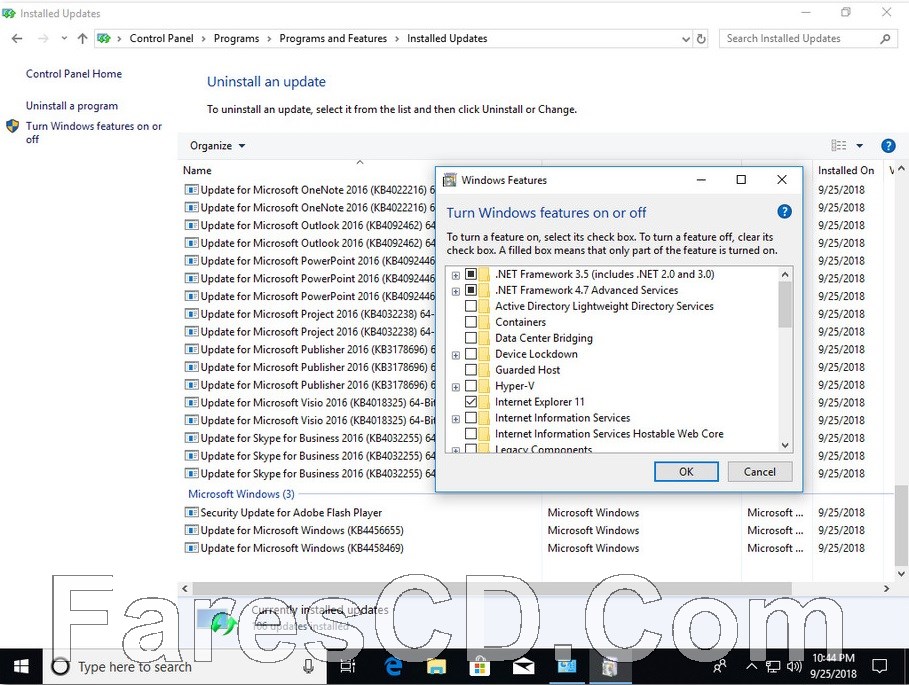Open recent locations dropdown arrow
The width and height of the screenshot is (909, 685).
point(64,38)
